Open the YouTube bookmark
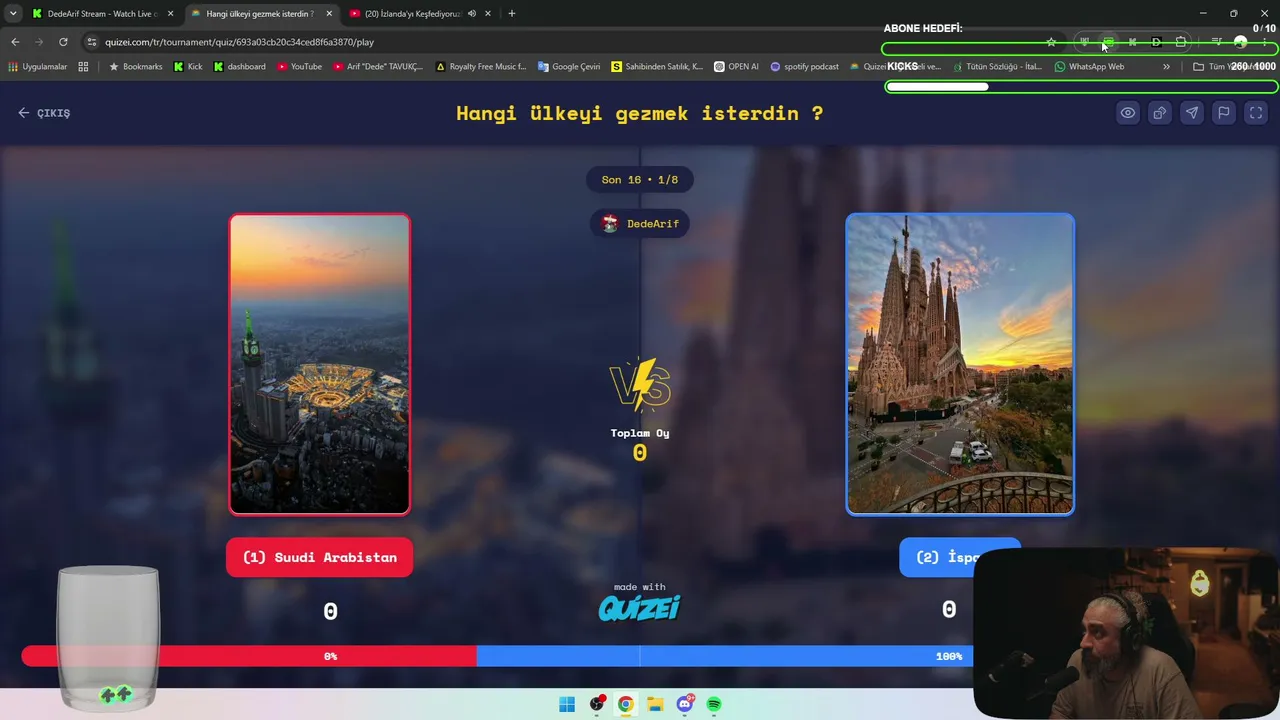This screenshot has height=720, width=1280. pos(299,67)
